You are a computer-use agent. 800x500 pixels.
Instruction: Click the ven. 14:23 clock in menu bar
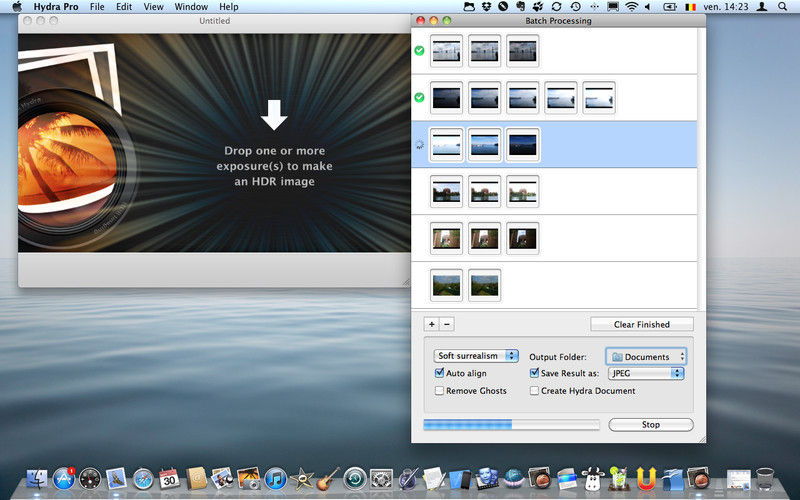726,7
